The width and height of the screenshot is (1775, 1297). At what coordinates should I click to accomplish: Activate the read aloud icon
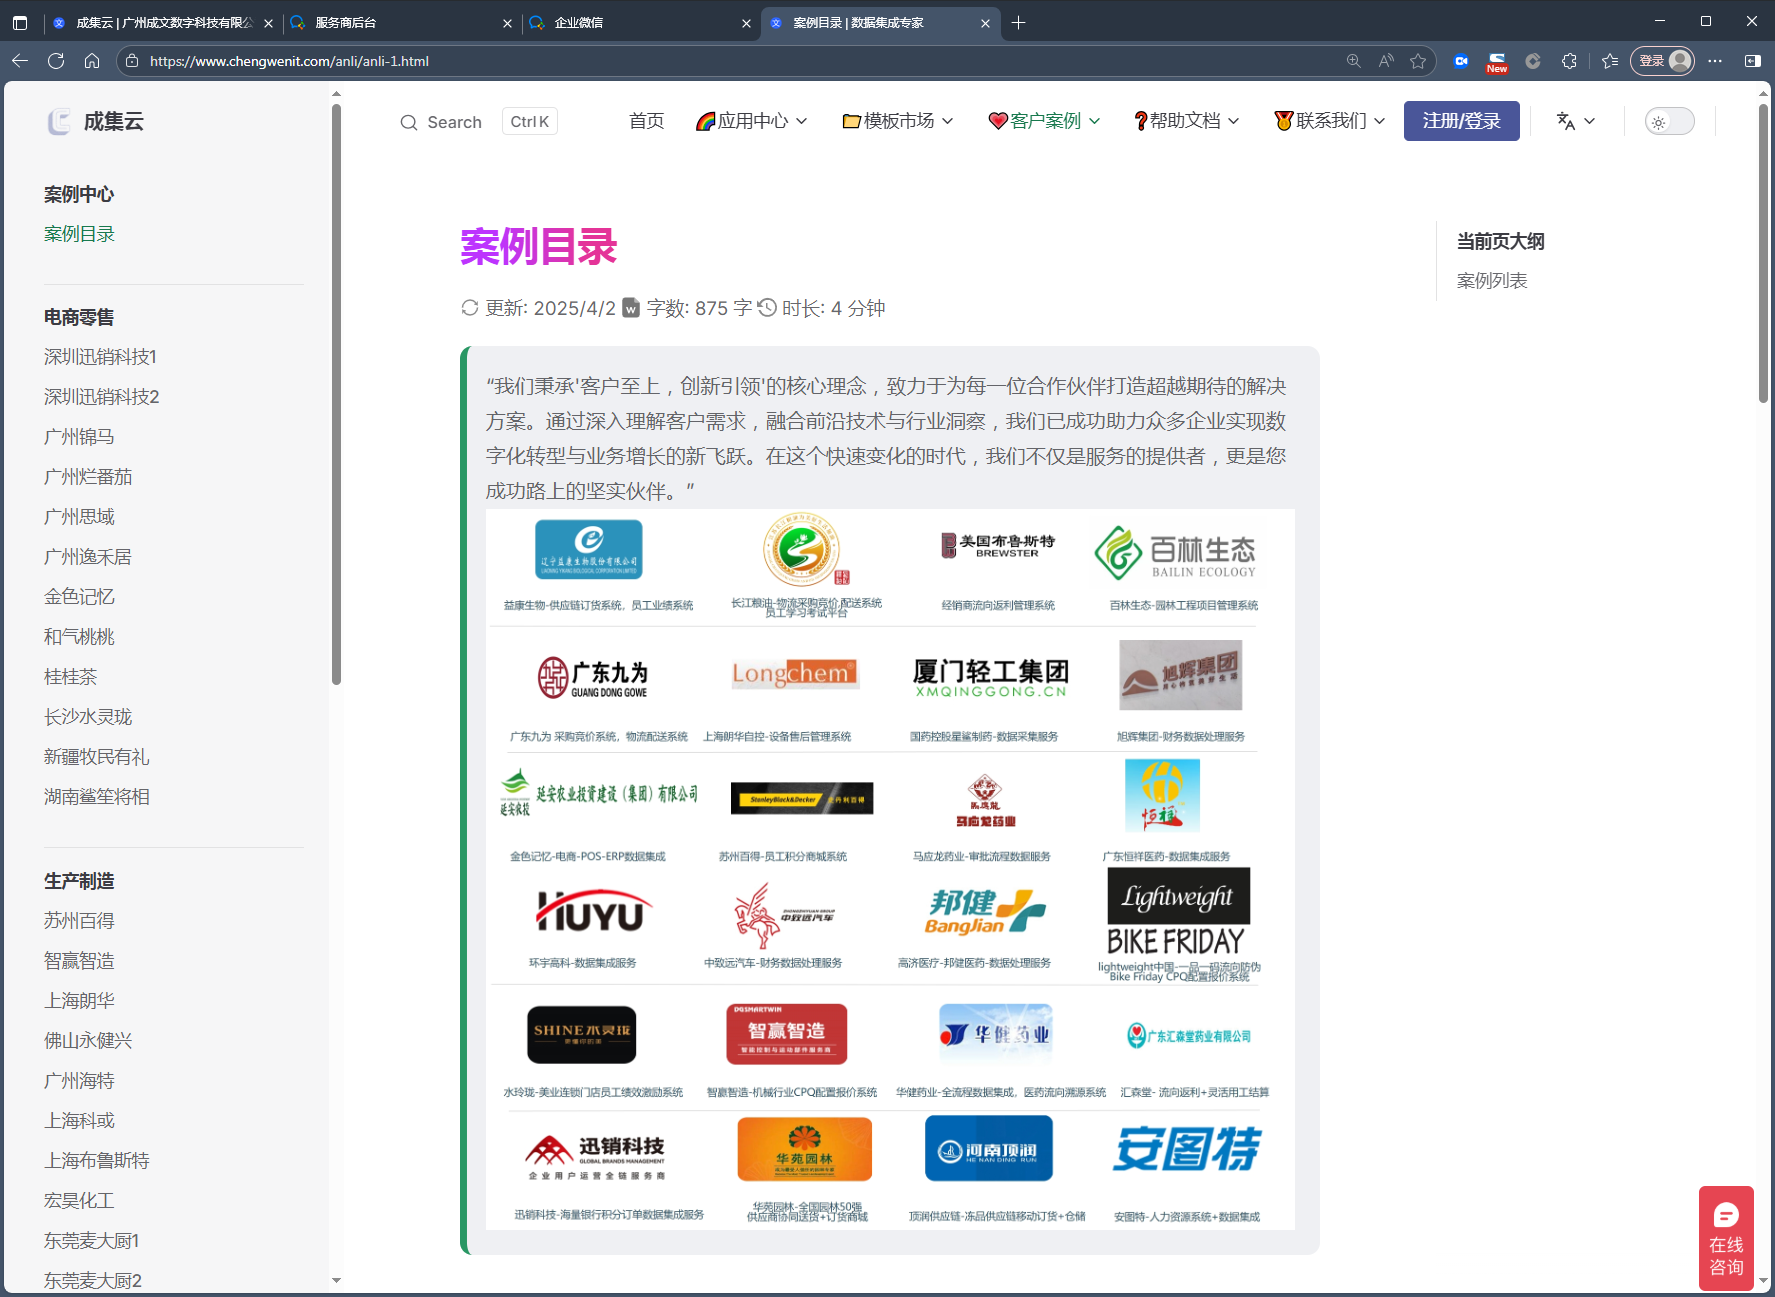pos(1386,61)
